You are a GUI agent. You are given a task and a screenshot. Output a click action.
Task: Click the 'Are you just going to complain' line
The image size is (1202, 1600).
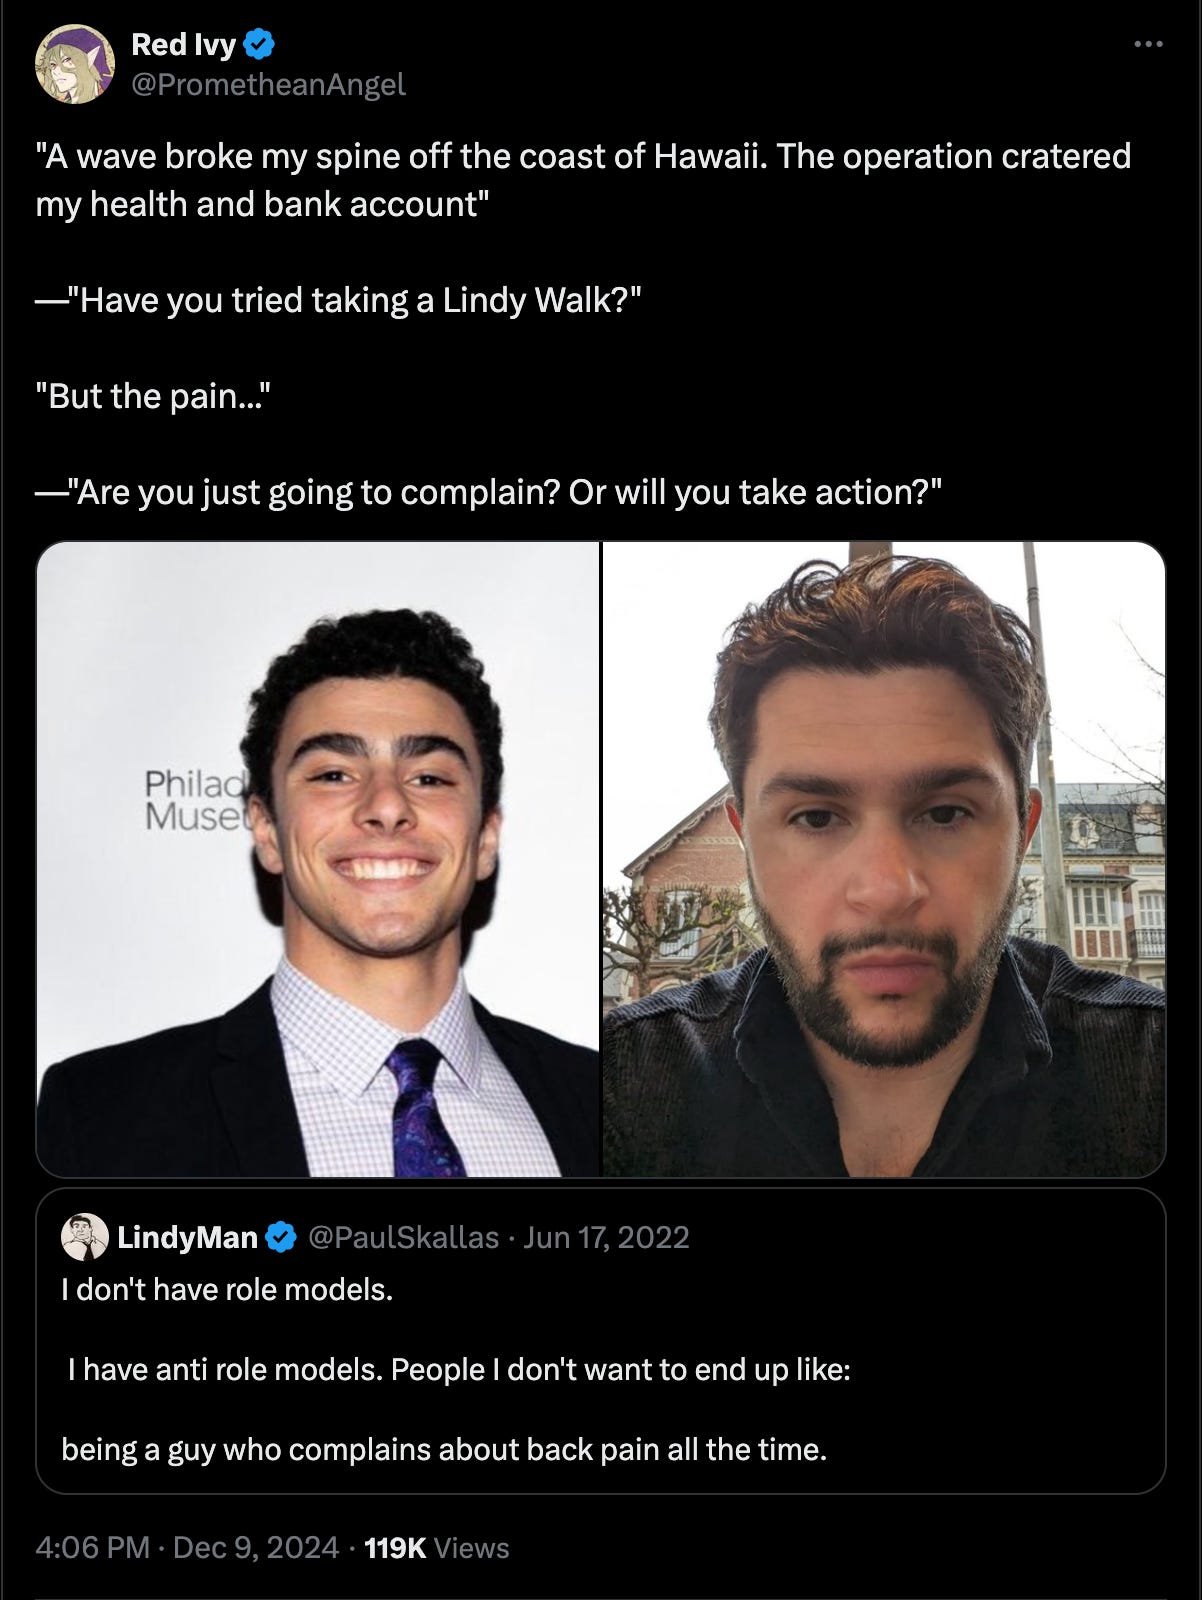[489, 492]
